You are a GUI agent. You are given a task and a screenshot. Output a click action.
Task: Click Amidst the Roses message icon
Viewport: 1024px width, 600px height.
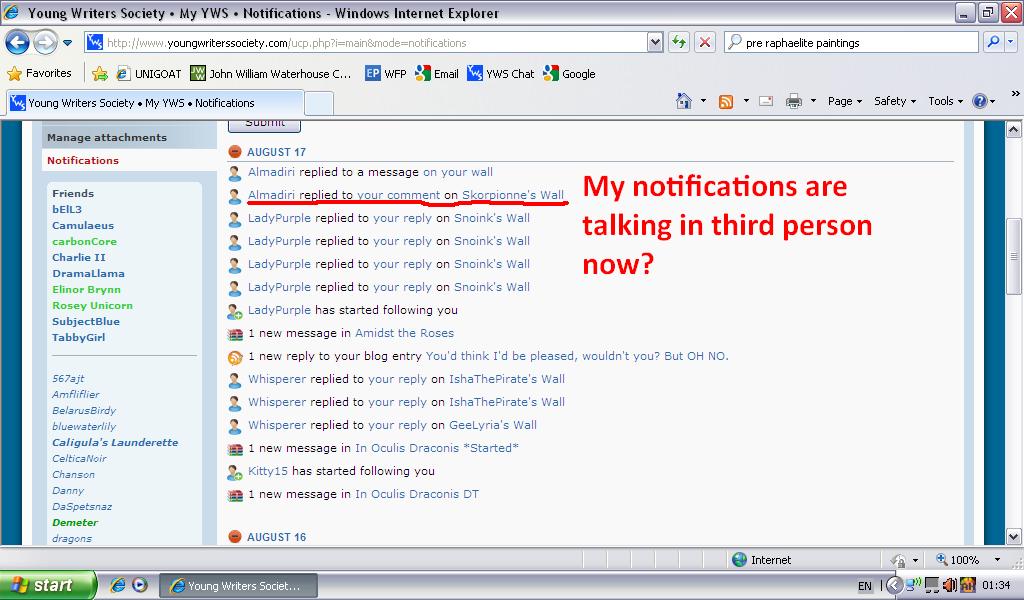235,334
